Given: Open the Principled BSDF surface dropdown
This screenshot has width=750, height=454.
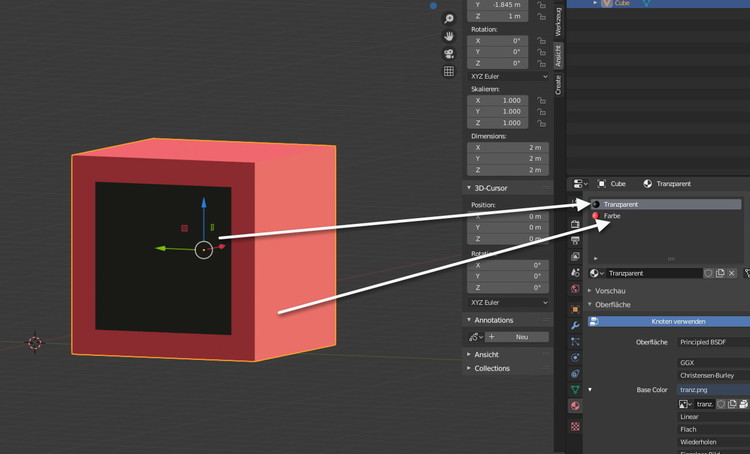Looking at the screenshot, I should point(713,342).
